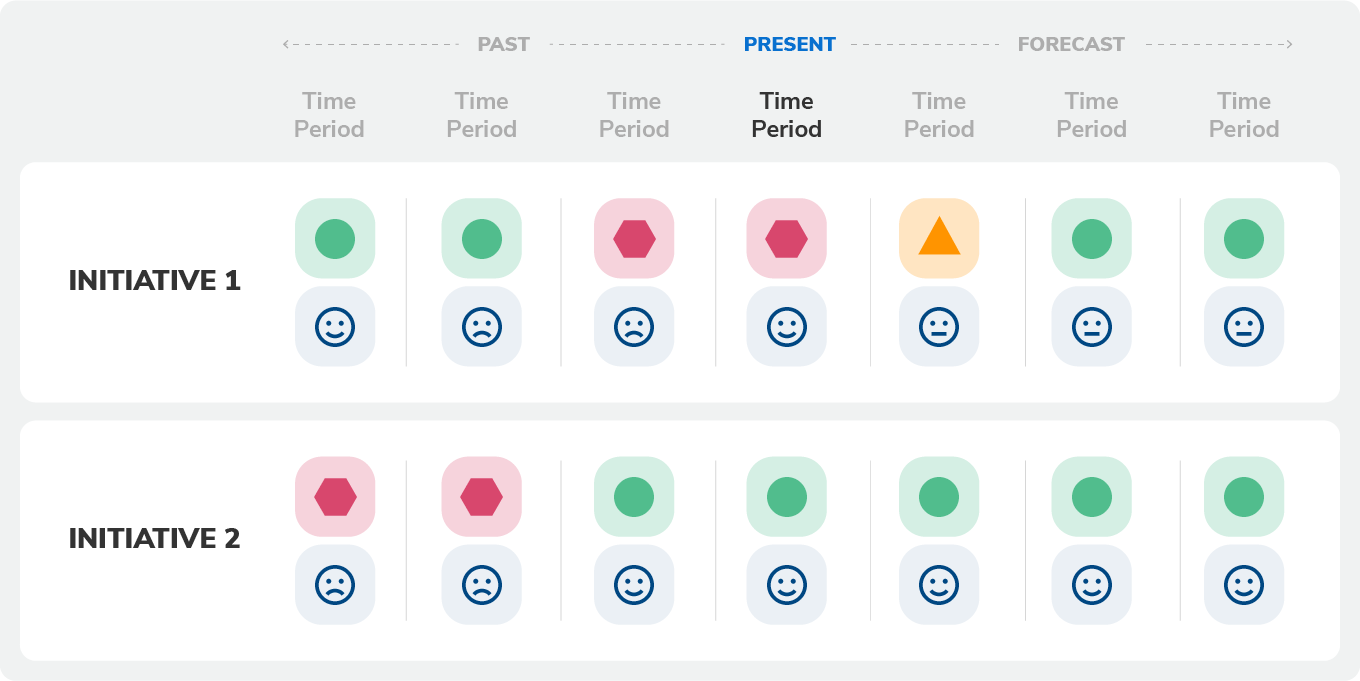This screenshot has width=1360, height=681.
Task: Select Initiative 1's green circle in the last period
Action: pos(1244,238)
